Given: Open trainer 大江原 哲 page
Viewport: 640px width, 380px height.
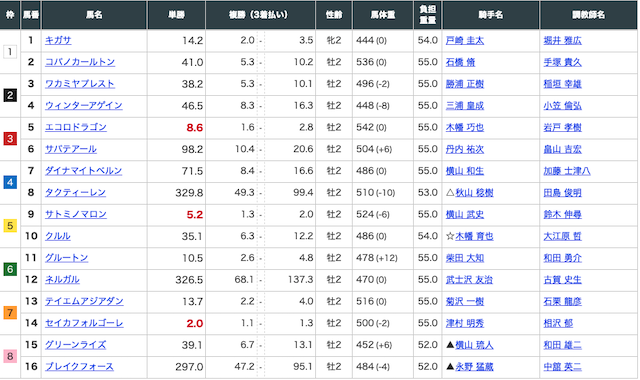Looking at the screenshot, I should [x=562, y=236].
